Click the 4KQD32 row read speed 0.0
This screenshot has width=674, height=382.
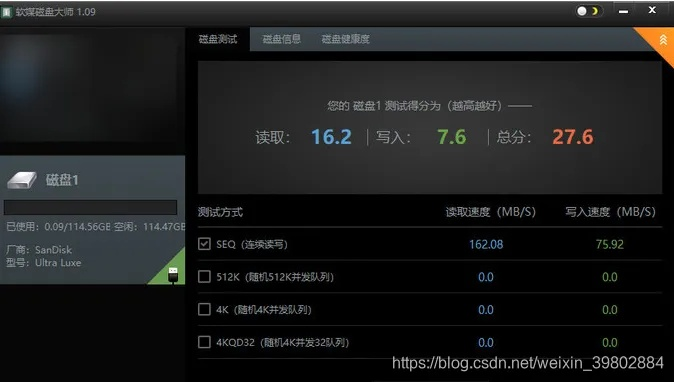pyautogui.click(x=486, y=342)
